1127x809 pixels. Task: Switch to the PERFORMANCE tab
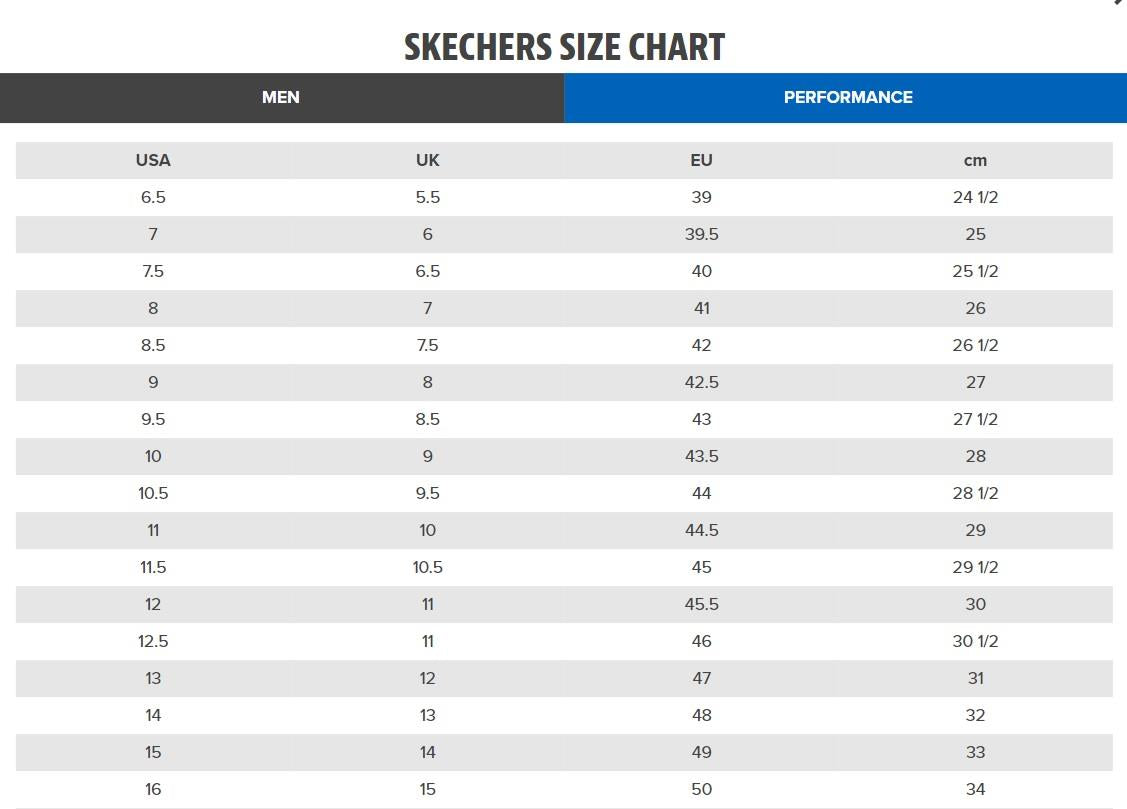coord(847,97)
